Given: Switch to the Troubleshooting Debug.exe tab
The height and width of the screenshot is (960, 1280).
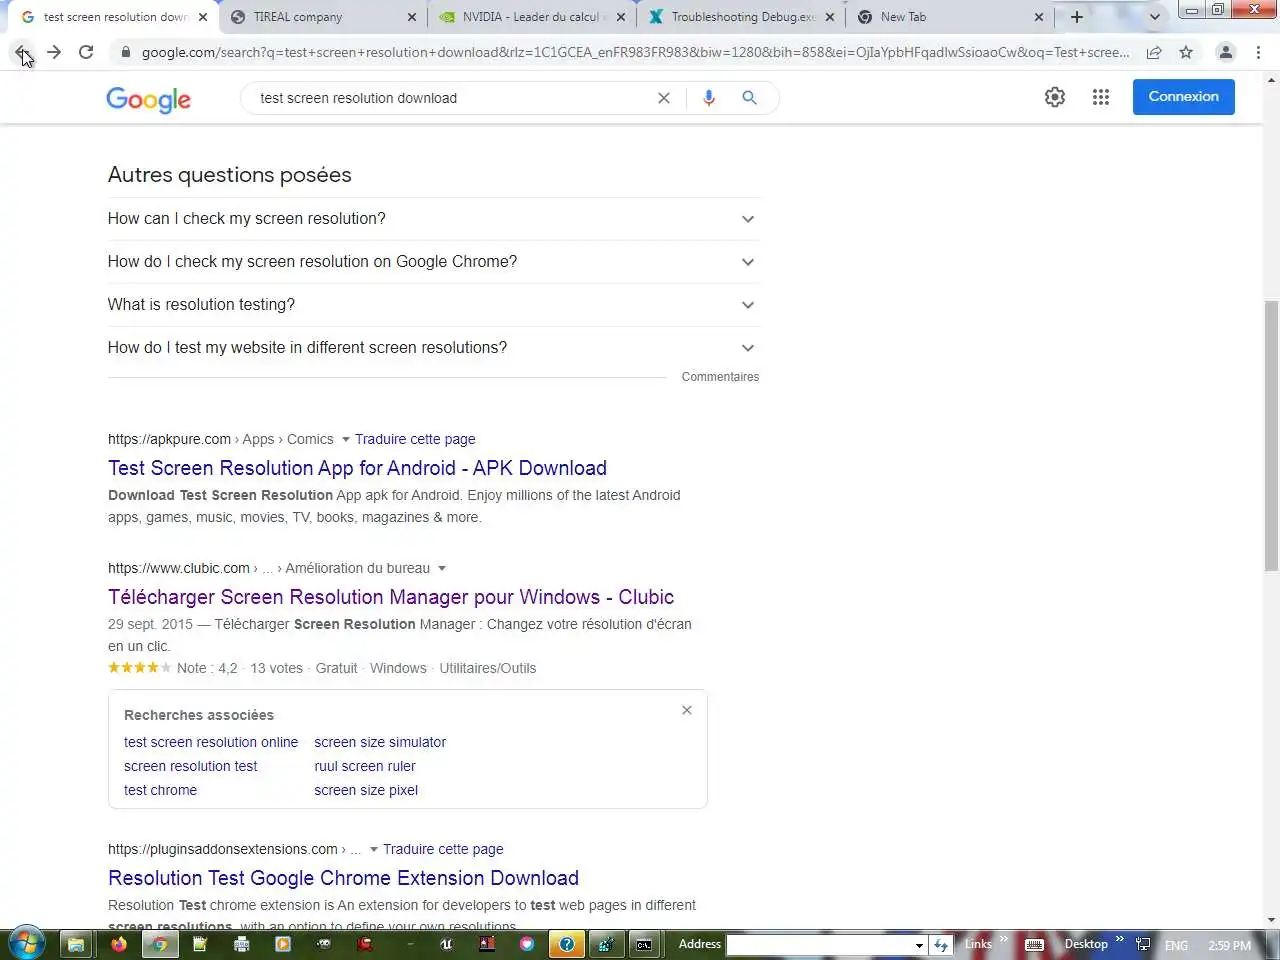Looking at the screenshot, I should pyautogui.click(x=740, y=17).
